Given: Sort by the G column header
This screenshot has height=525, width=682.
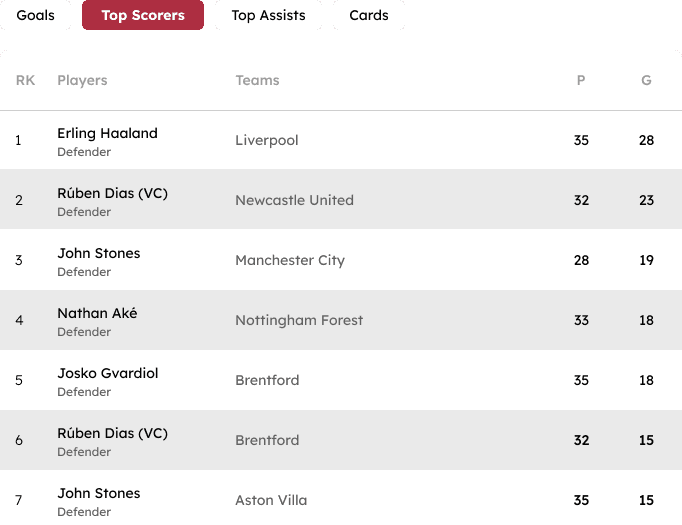Looking at the screenshot, I should pyautogui.click(x=646, y=80).
